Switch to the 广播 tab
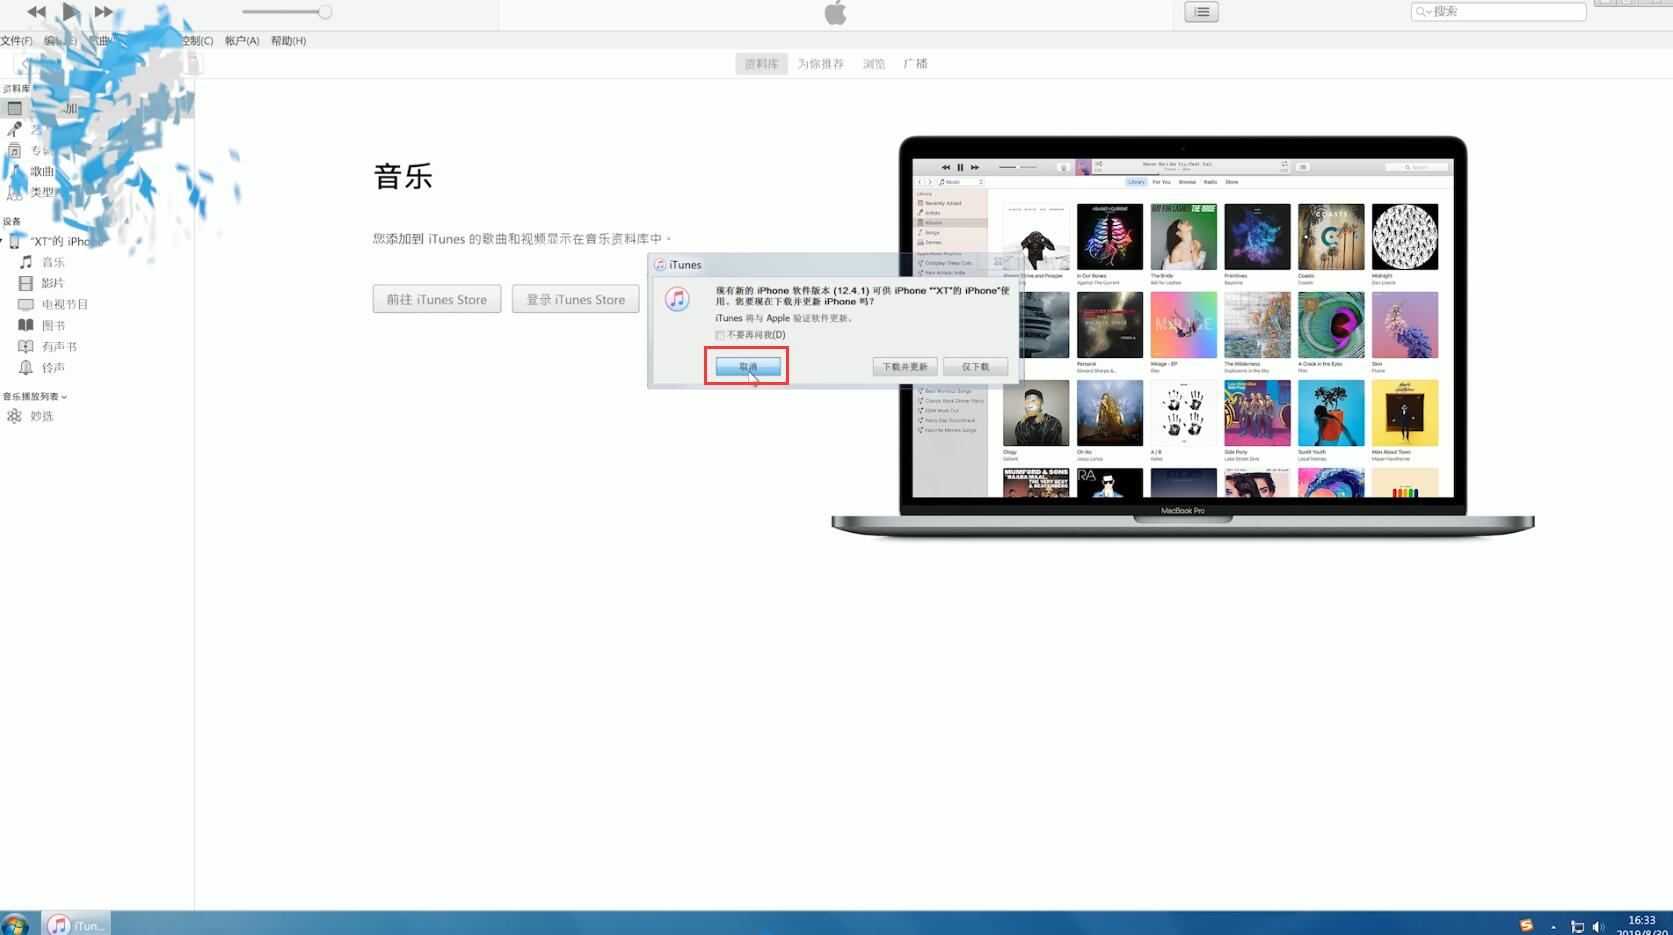The height and width of the screenshot is (935, 1673). [915, 64]
